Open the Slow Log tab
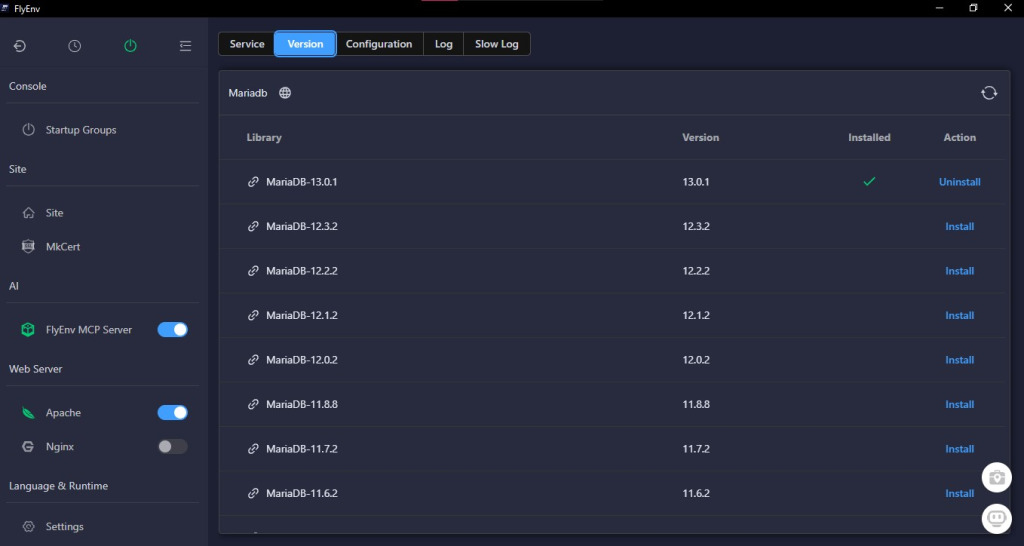Viewport: 1024px width, 546px height. (x=496, y=44)
